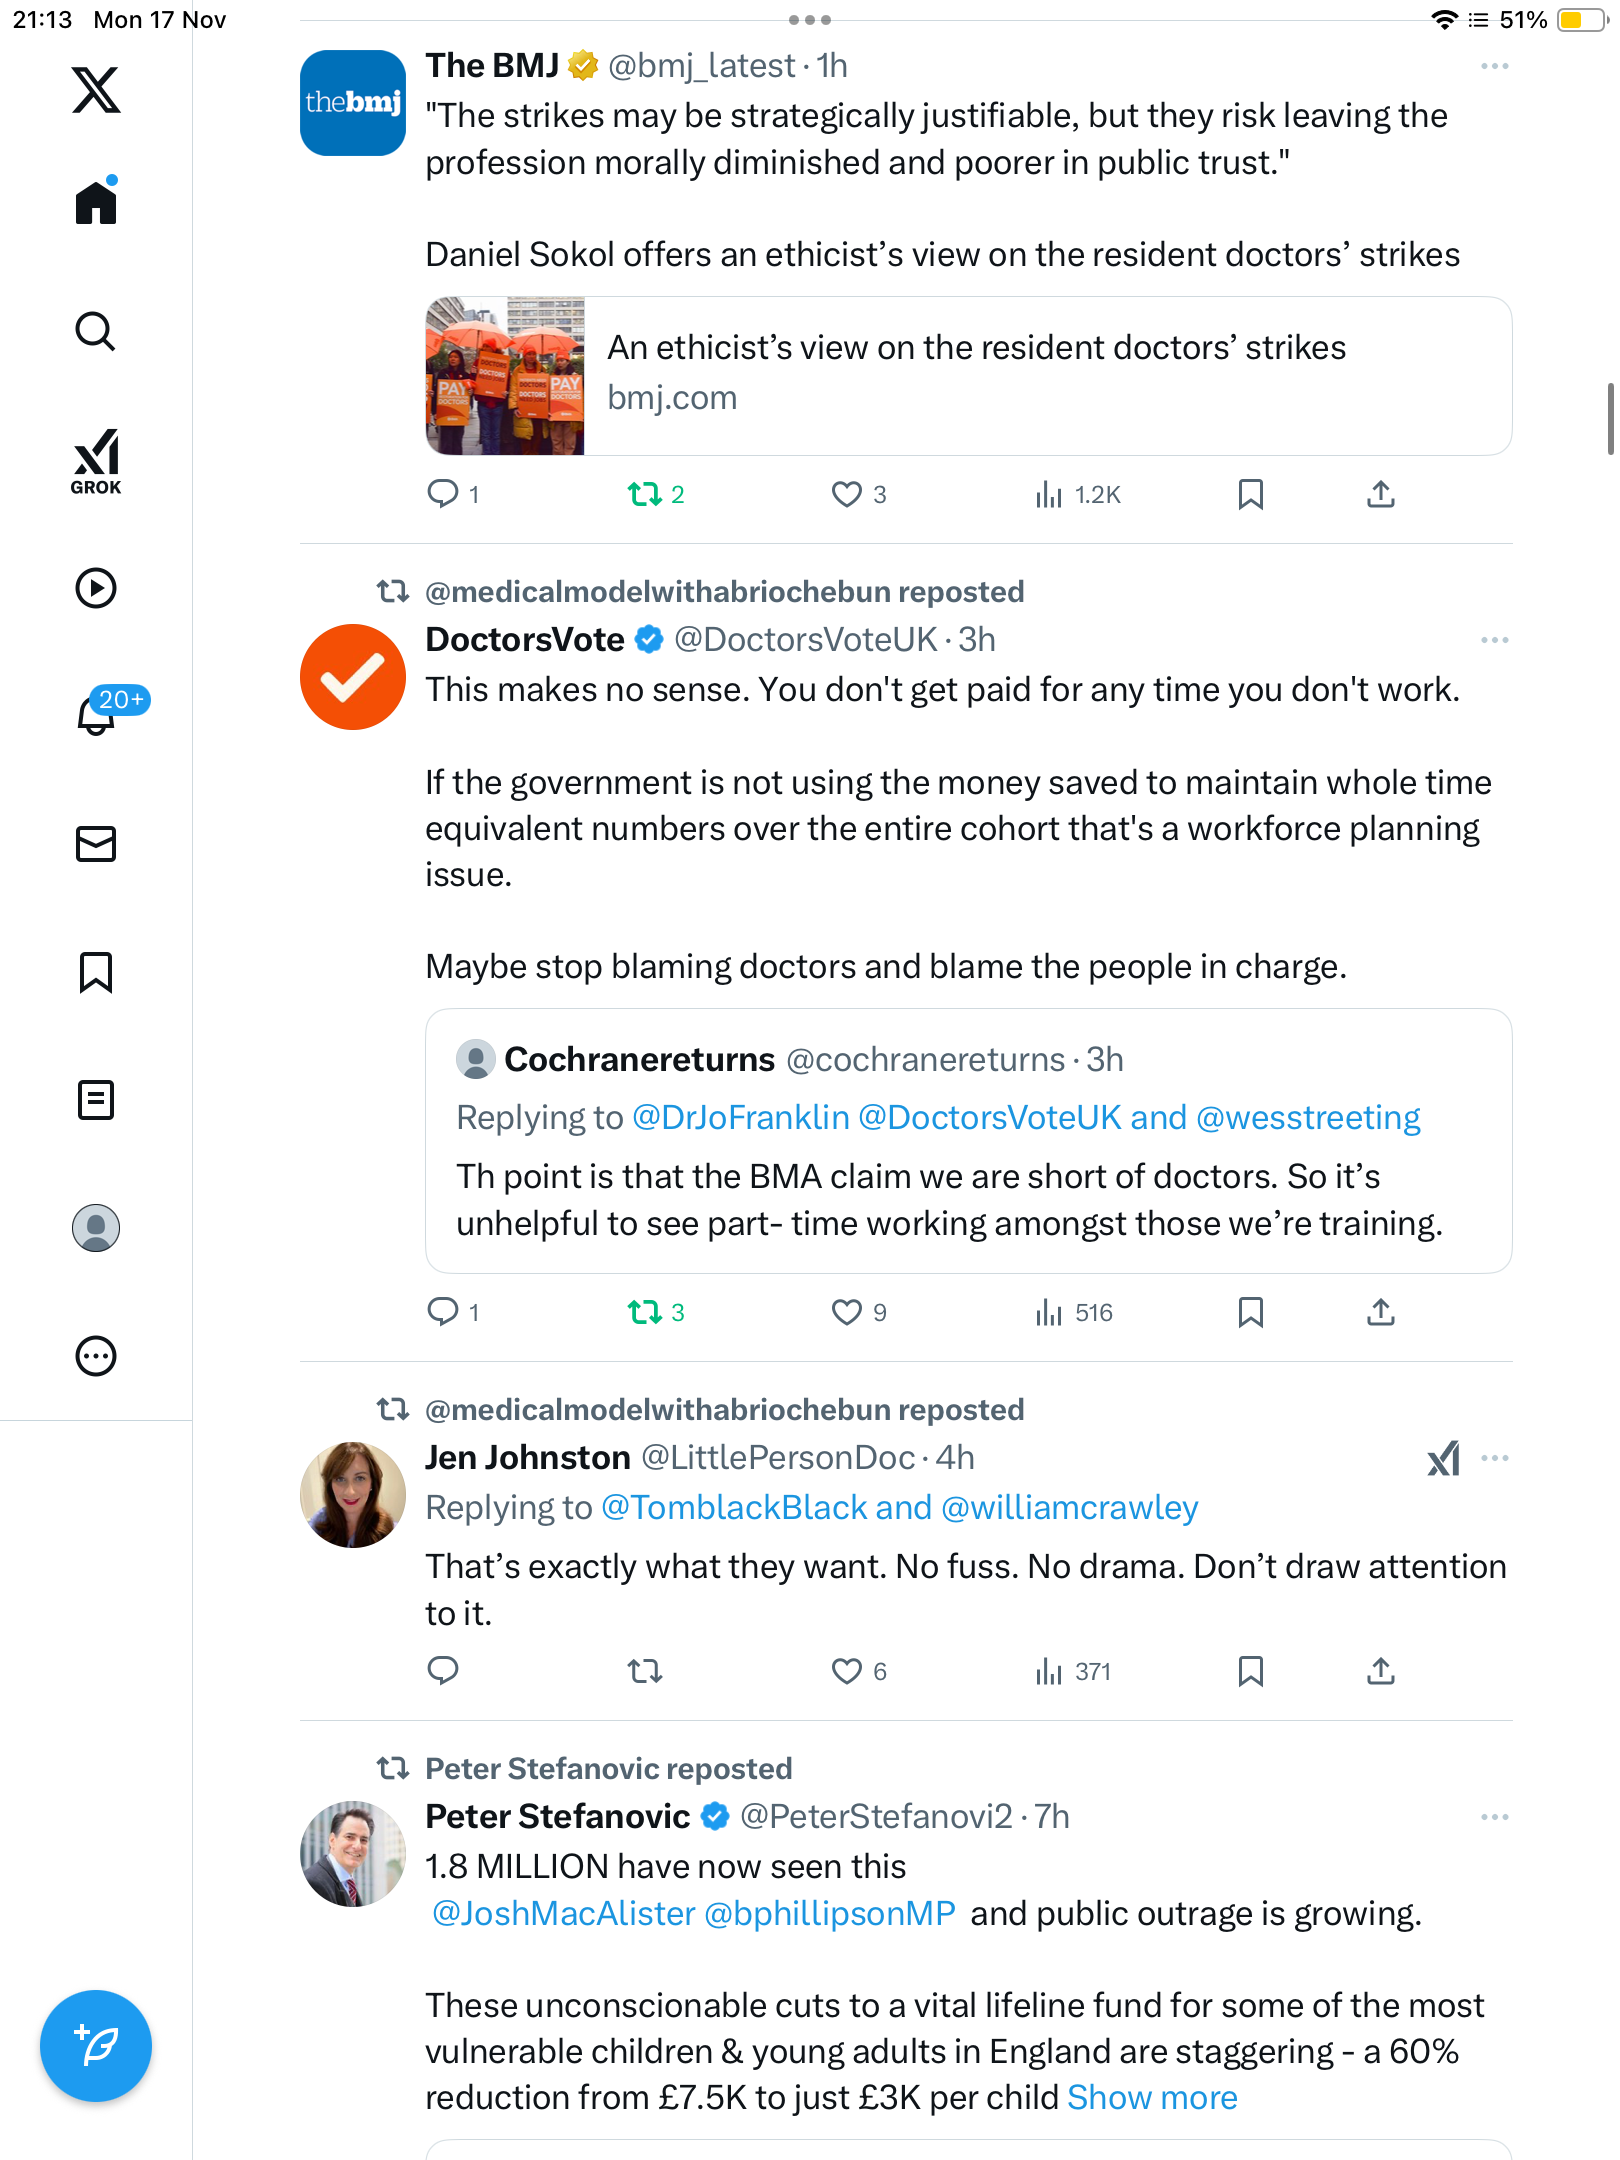Viewport: 1620px width, 2160px height.
Task: Like The BMJ post via the heart icon
Action: [847, 494]
